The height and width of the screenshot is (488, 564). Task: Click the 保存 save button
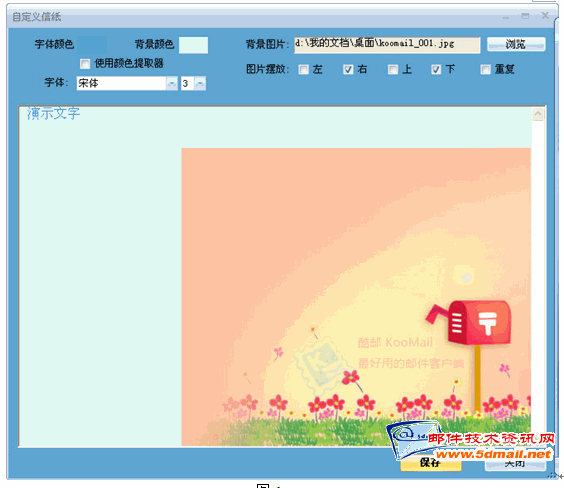pos(431,463)
